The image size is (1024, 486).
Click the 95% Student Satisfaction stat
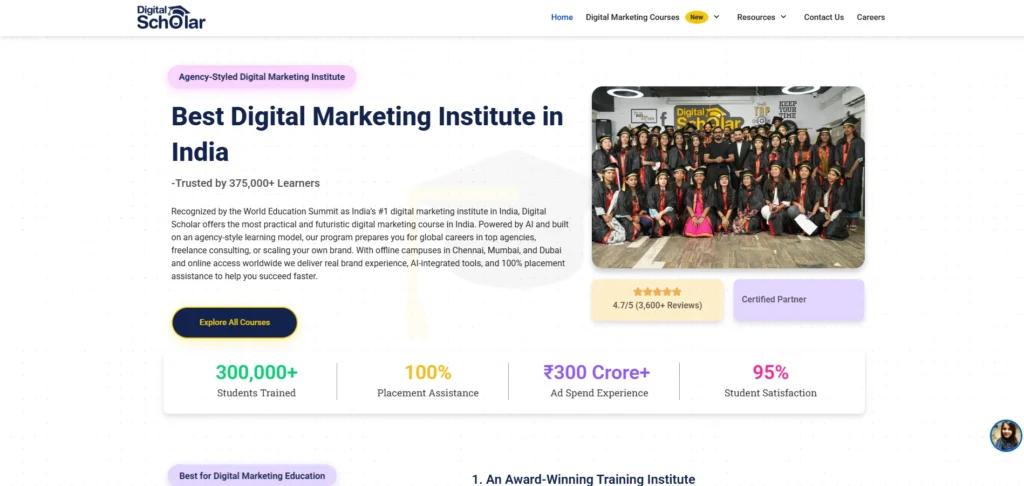click(770, 381)
